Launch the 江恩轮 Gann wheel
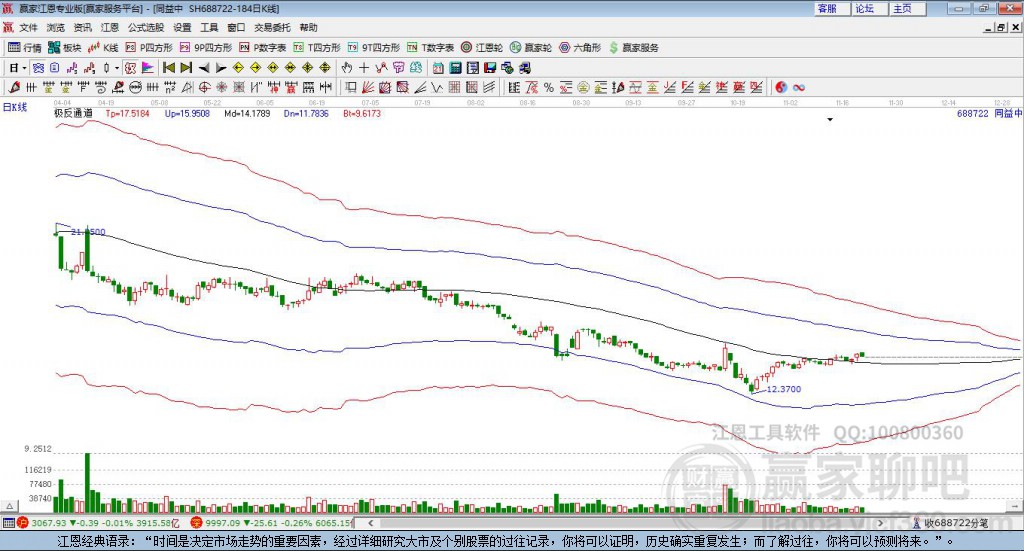The image size is (1024, 551). click(x=482, y=48)
